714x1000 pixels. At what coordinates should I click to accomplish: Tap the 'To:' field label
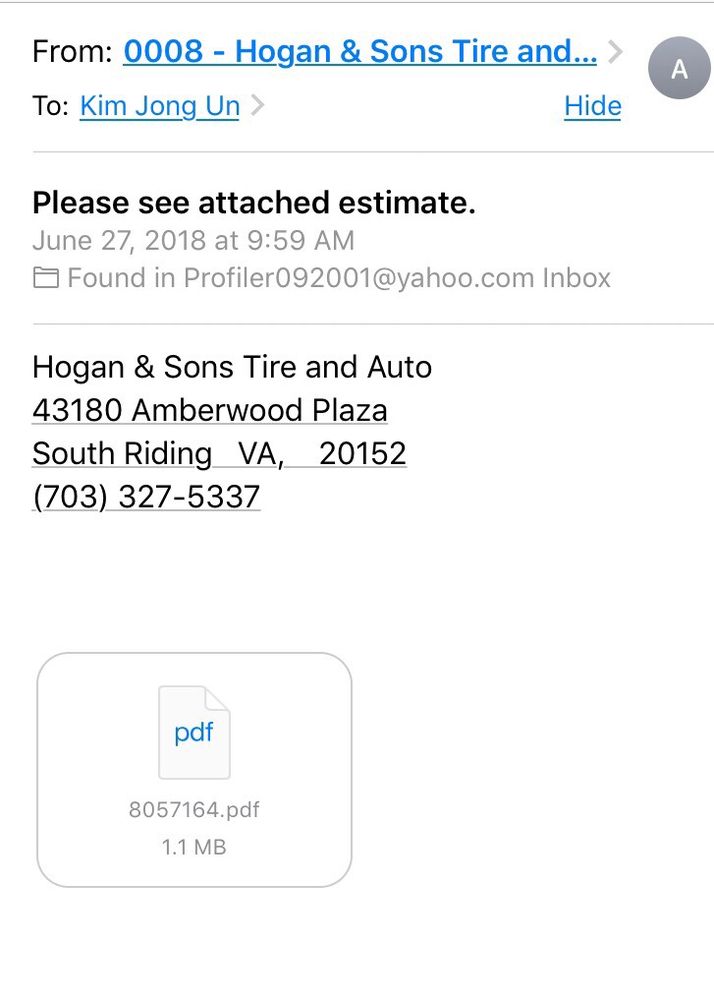(50, 106)
